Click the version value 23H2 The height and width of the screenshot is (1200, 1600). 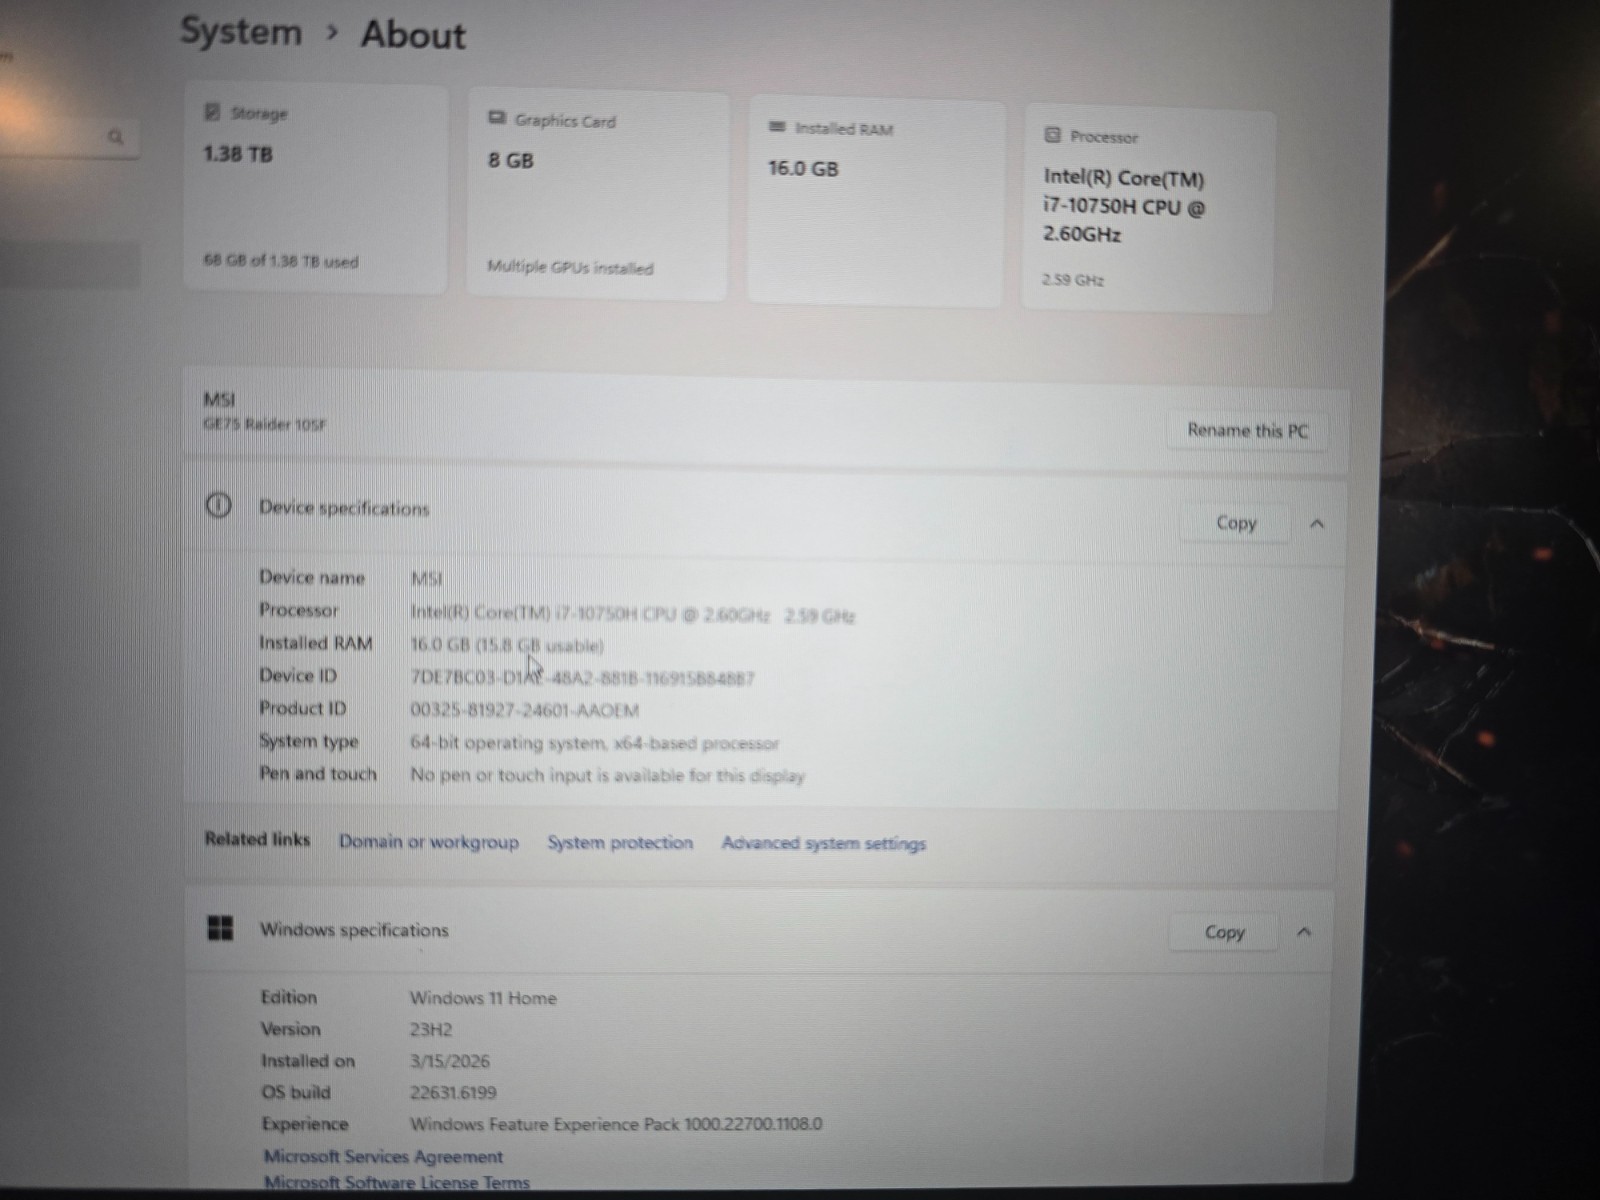[431, 1029]
